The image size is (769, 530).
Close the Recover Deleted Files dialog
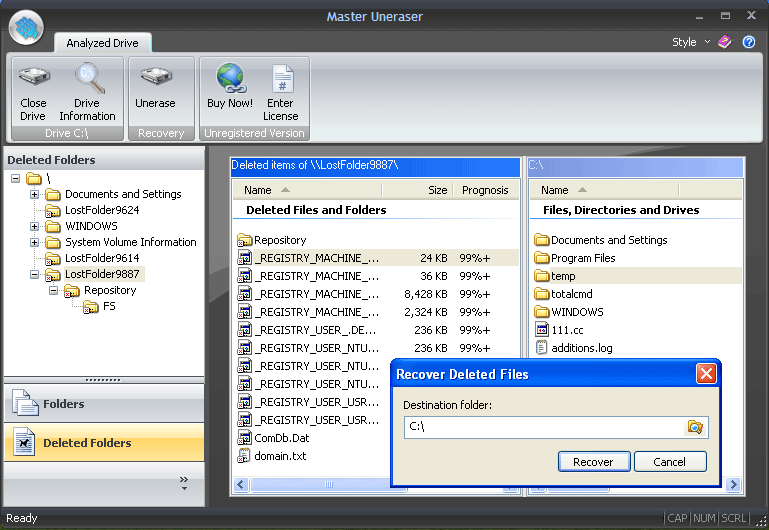pyautogui.click(x=706, y=374)
